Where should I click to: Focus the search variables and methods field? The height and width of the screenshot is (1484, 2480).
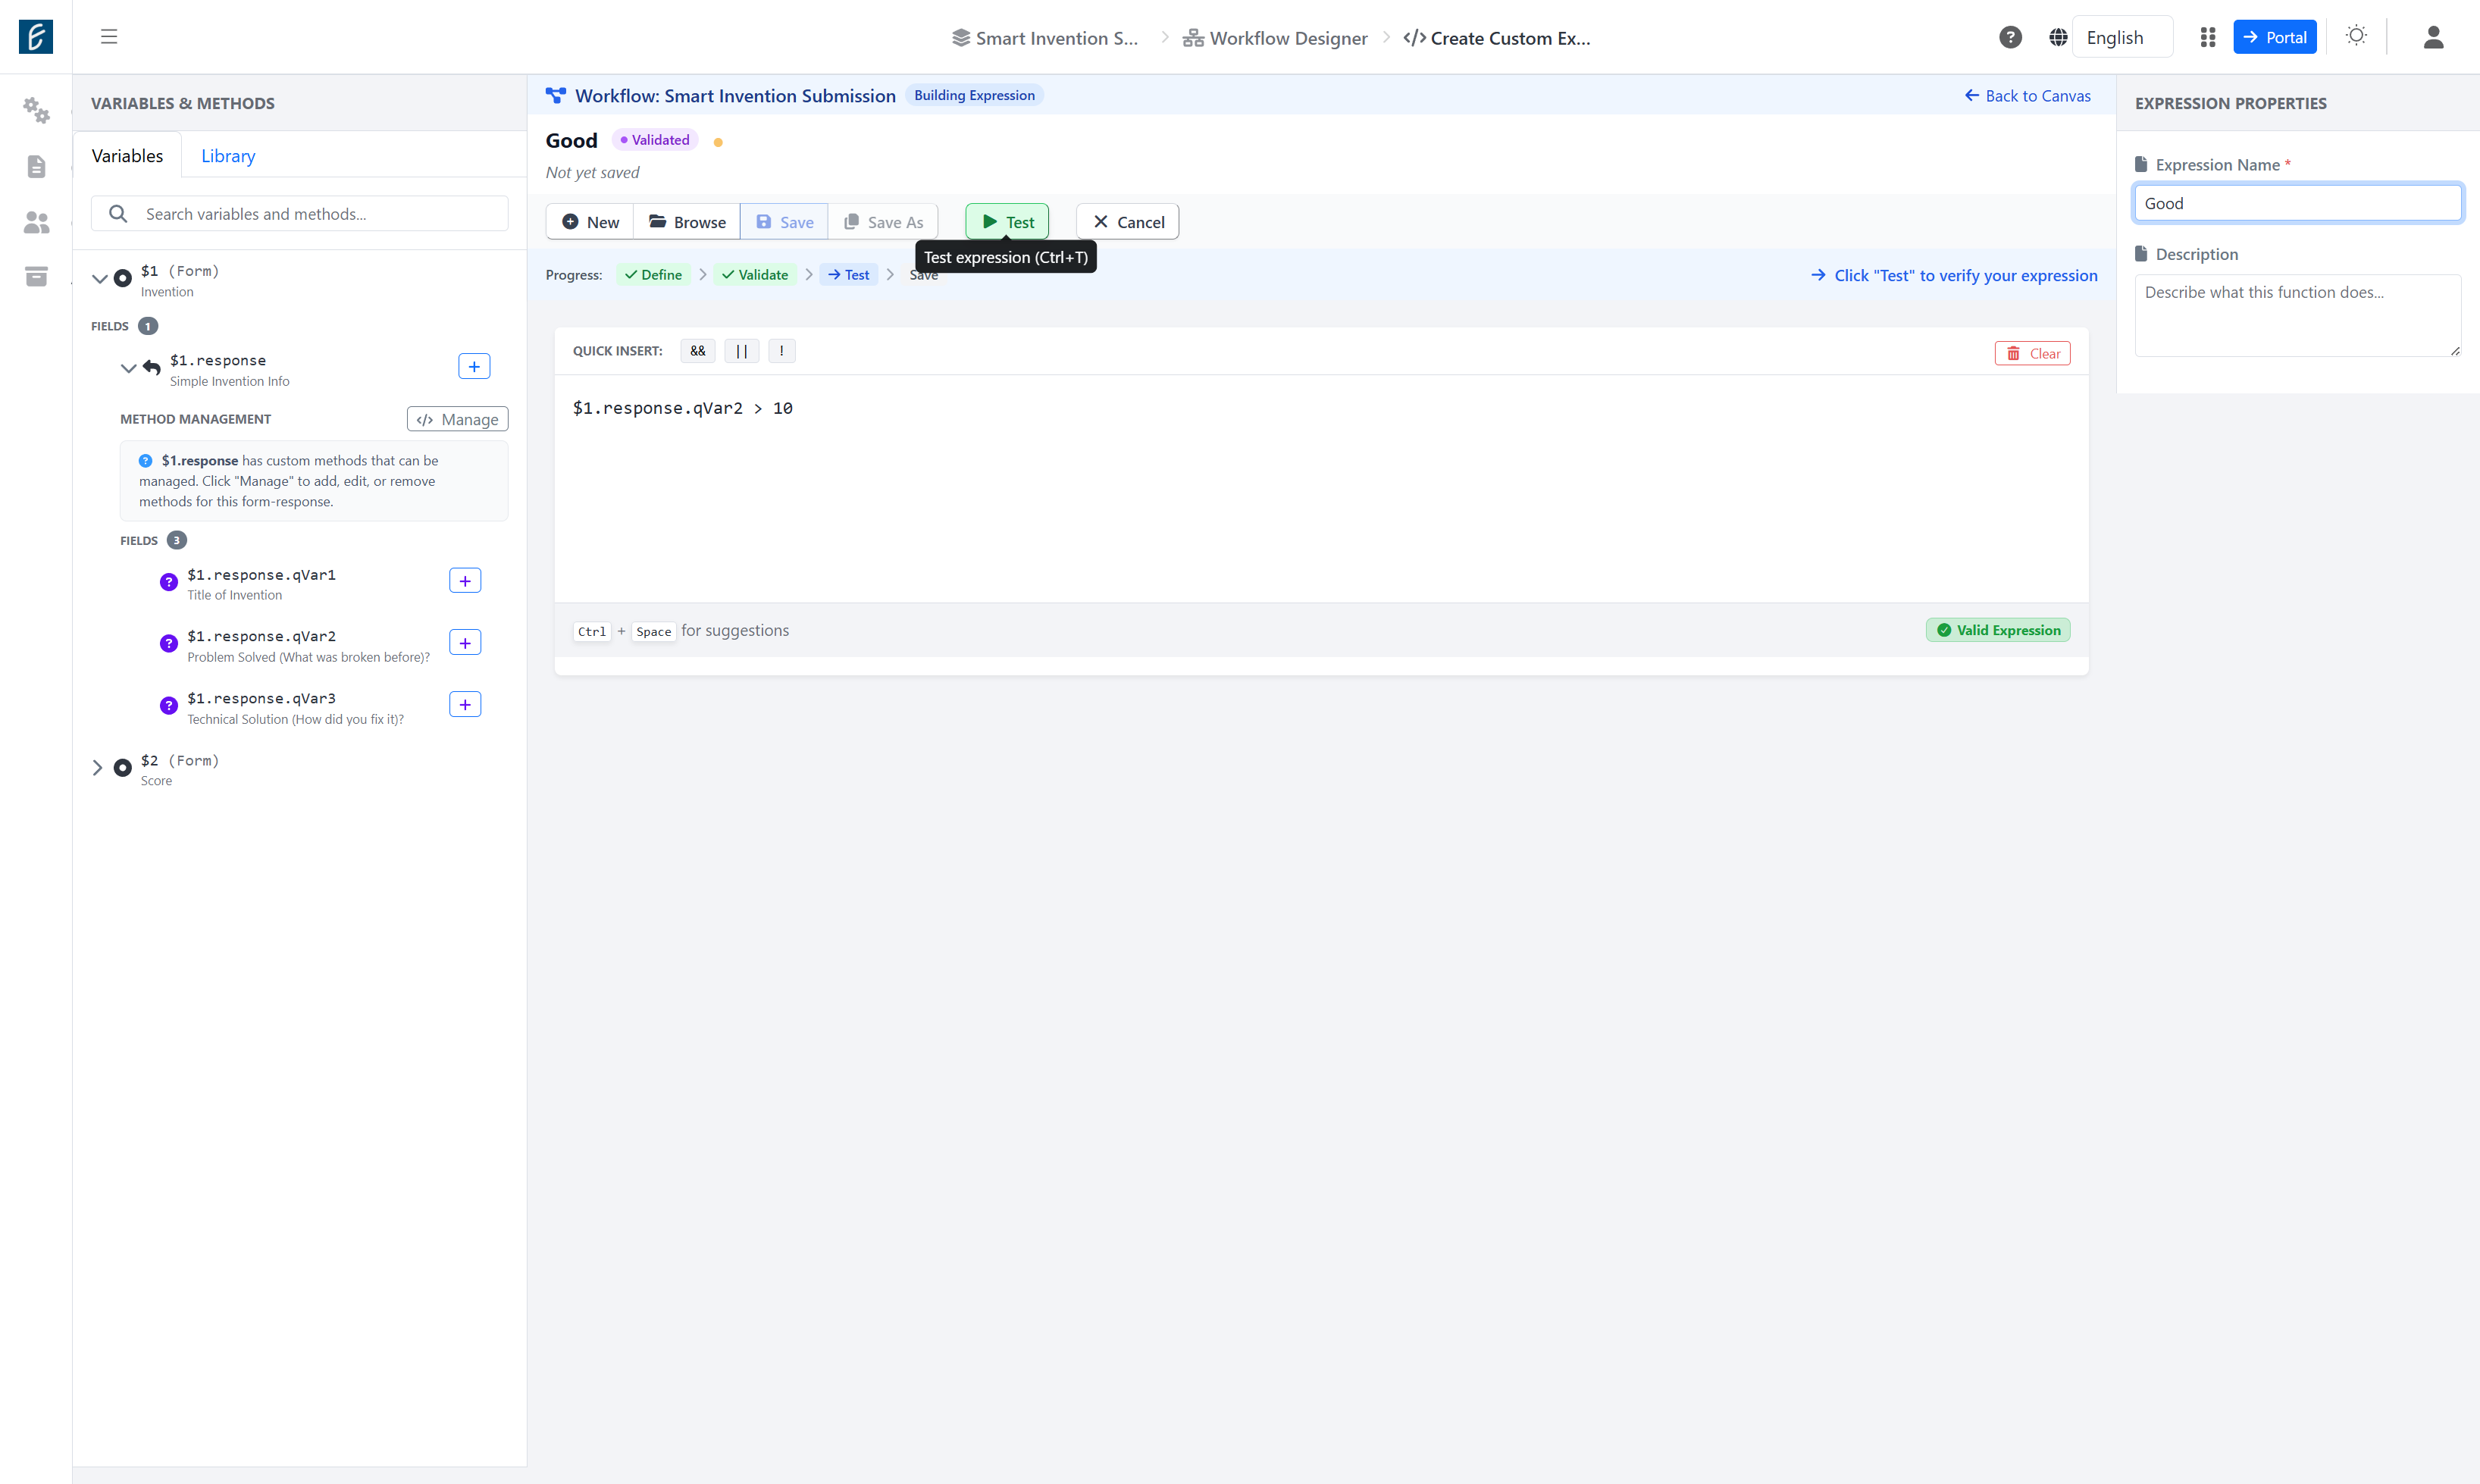tap(300, 214)
